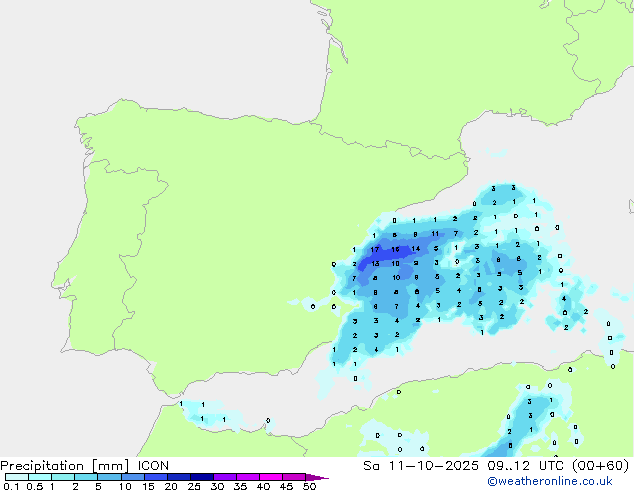The width and height of the screenshot is (634, 490).
Task: Click the '20' legend scale label
Action: tap(171, 486)
